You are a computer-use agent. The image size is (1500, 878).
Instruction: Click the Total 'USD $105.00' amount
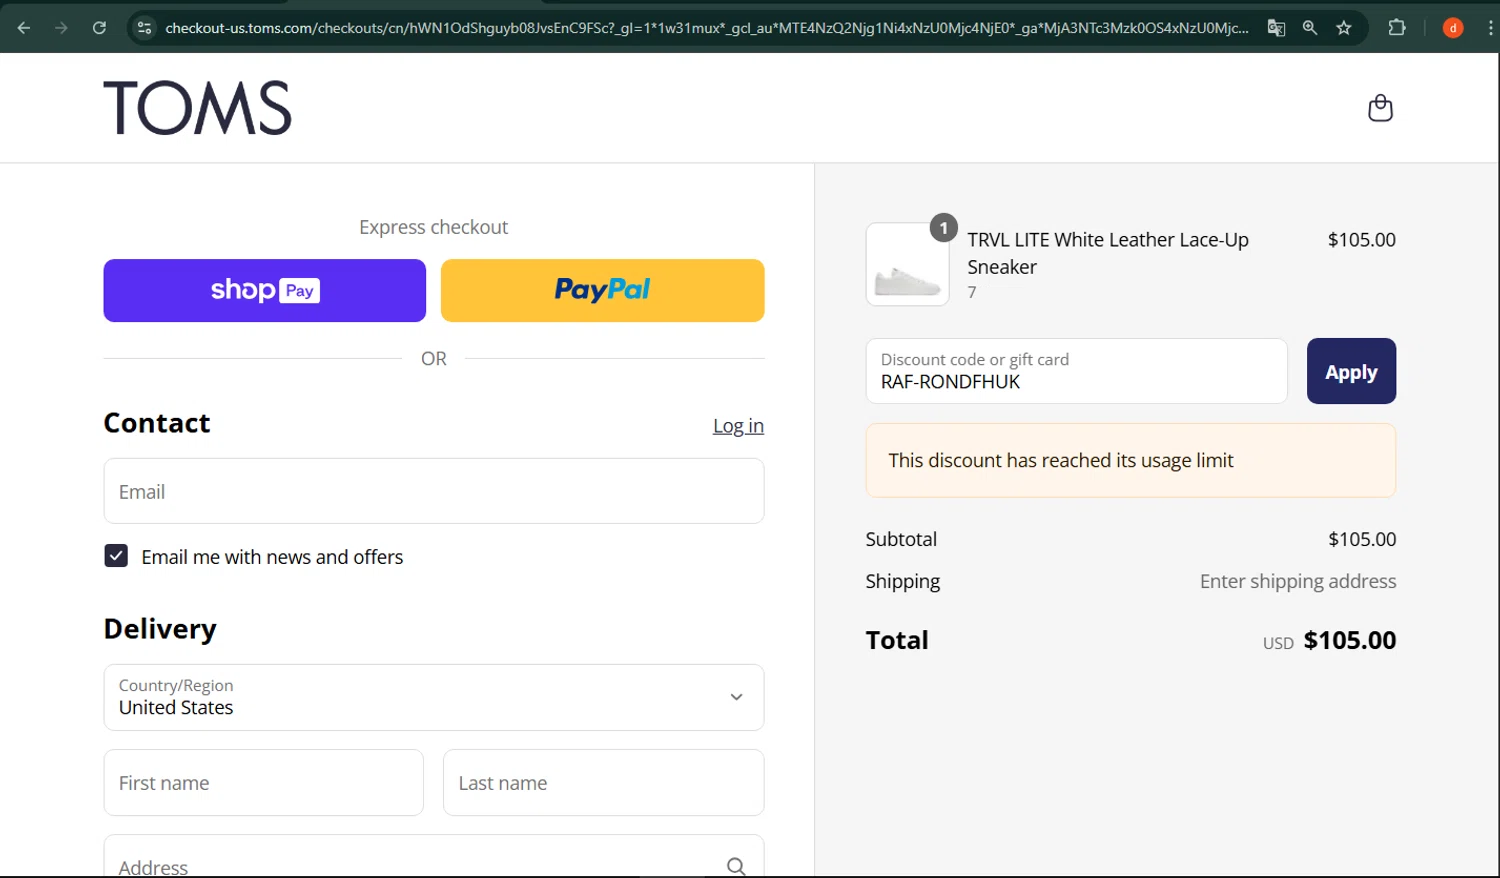(x=1330, y=640)
